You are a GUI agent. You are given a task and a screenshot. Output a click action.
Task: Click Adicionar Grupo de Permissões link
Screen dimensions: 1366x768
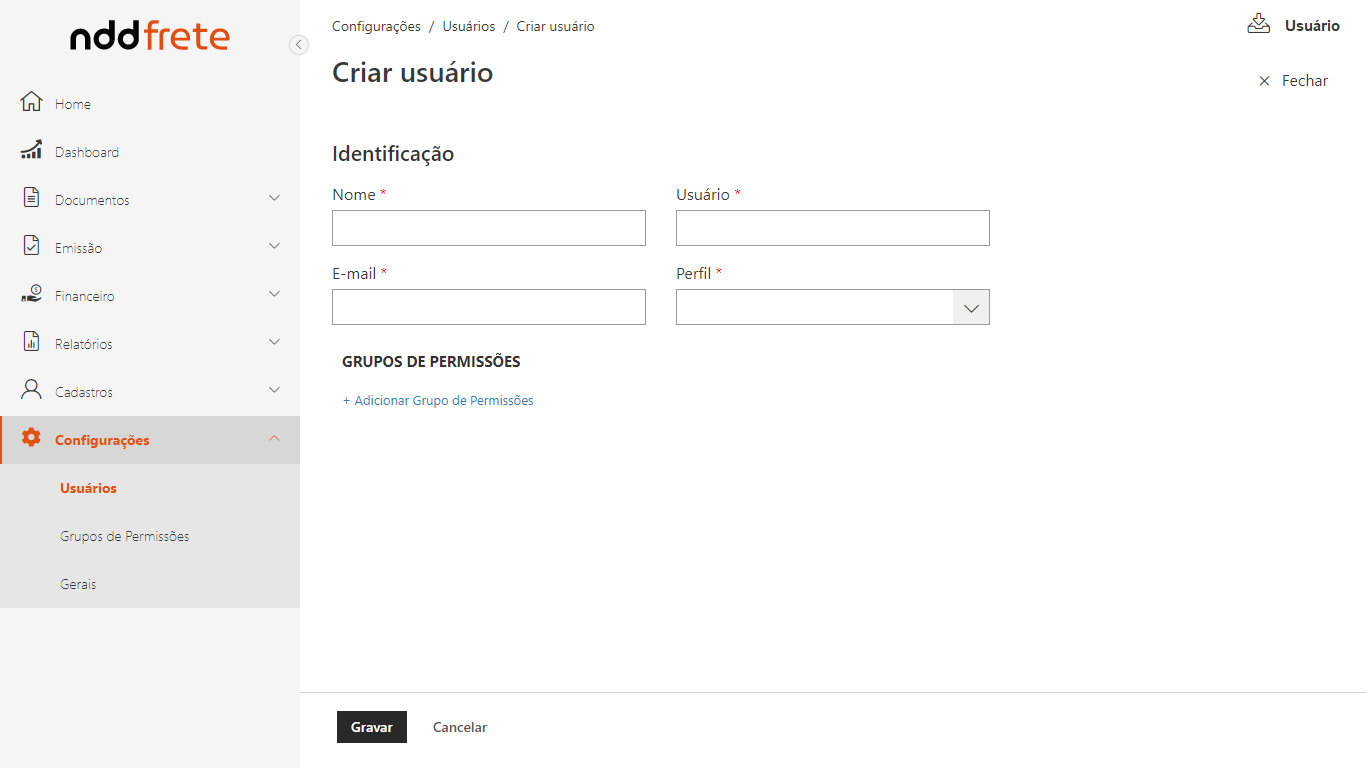point(438,401)
